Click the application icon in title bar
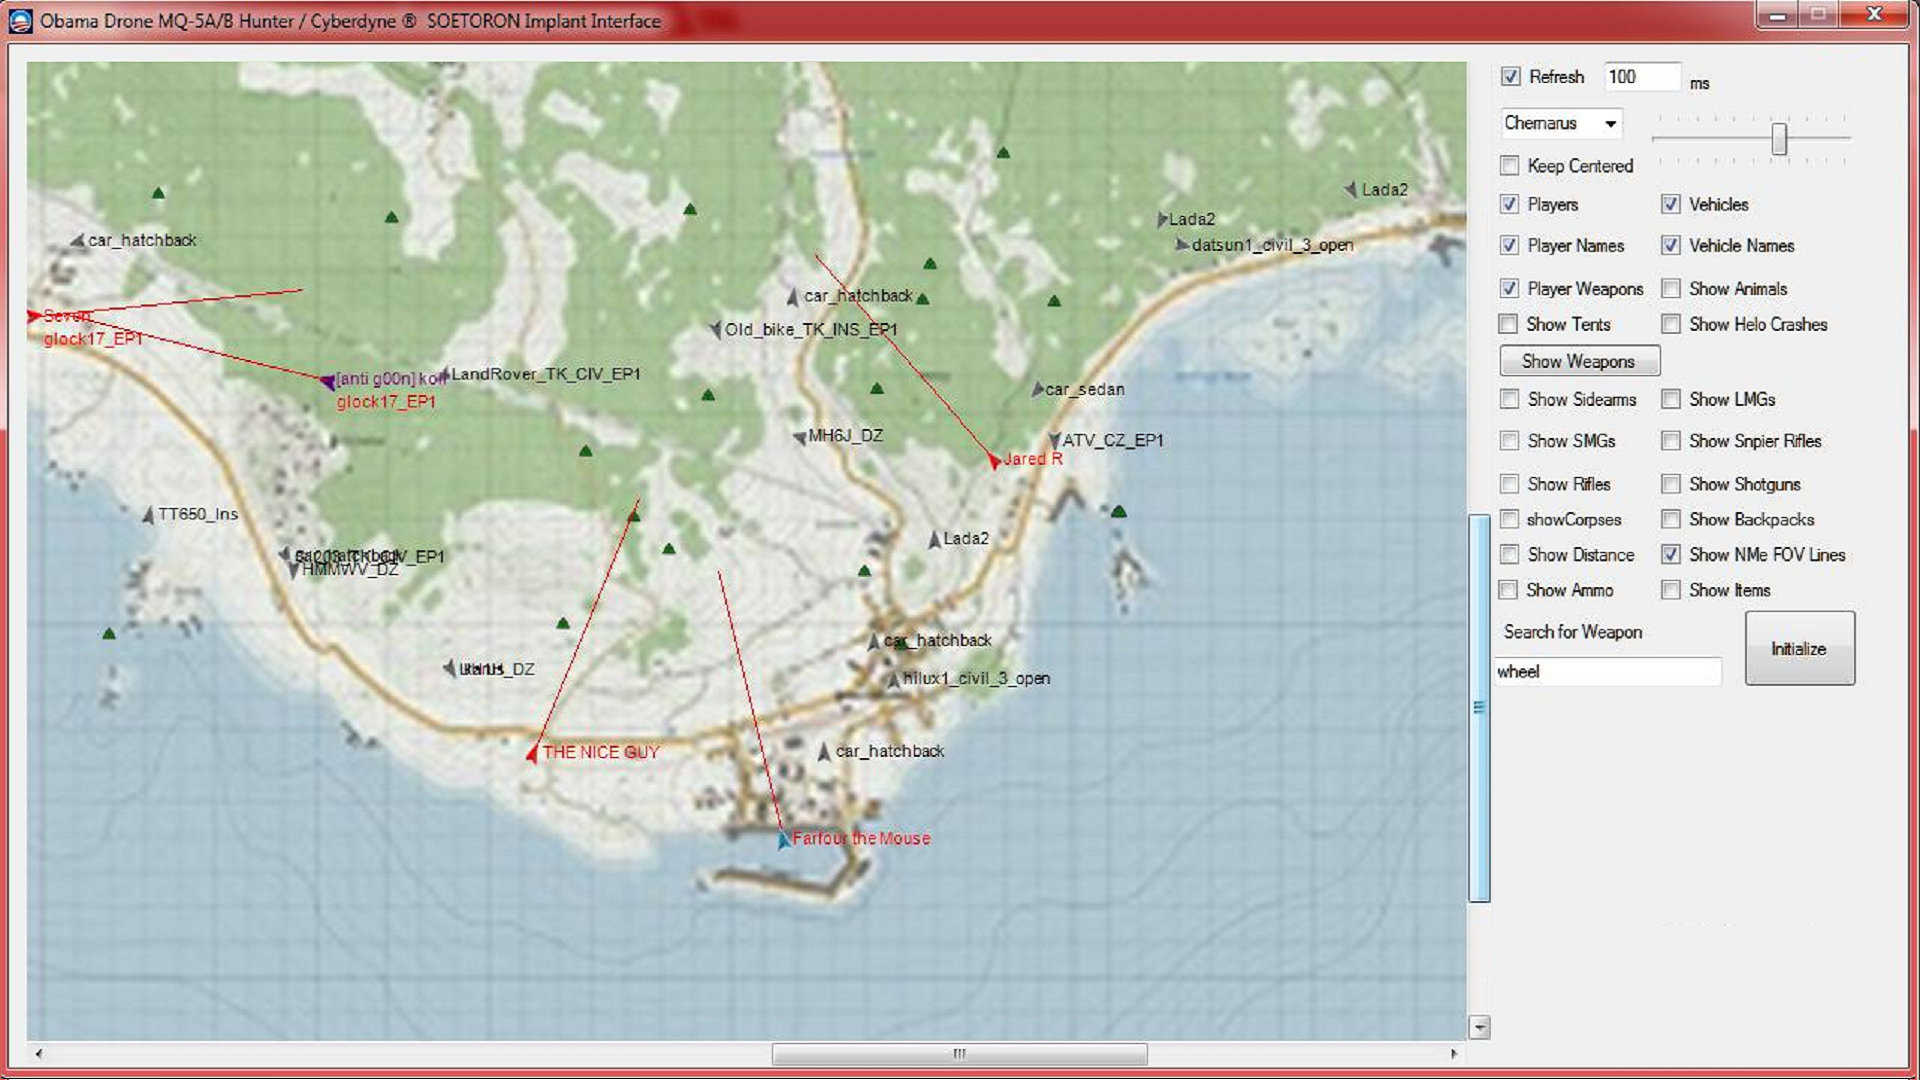 pyautogui.click(x=20, y=20)
